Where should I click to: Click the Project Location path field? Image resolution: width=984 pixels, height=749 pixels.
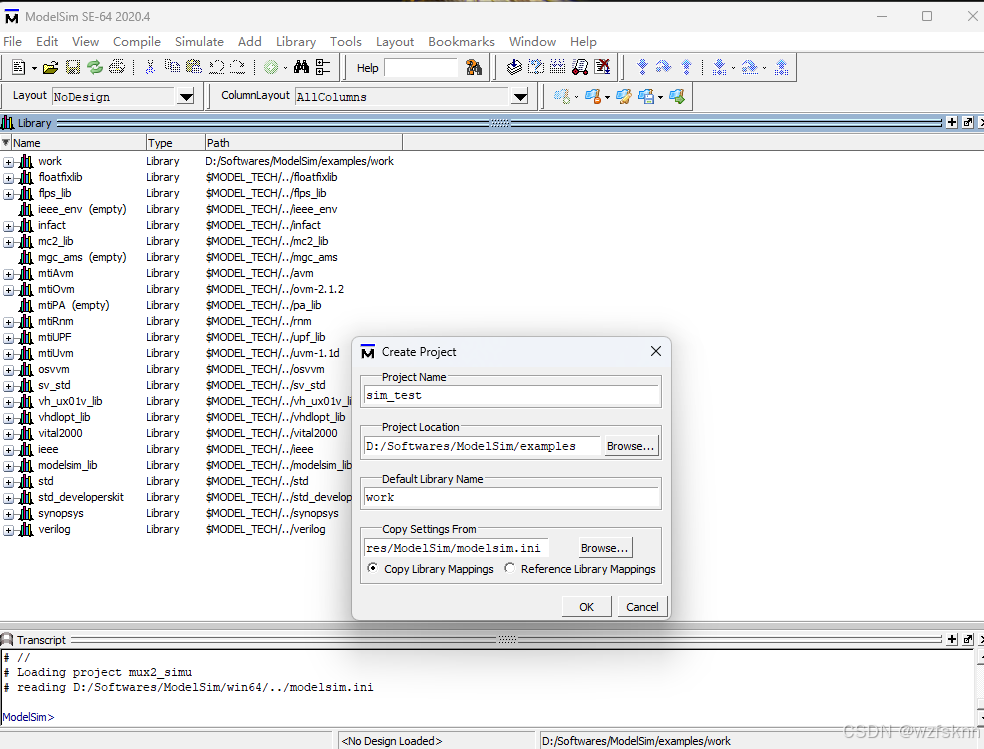click(x=482, y=446)
